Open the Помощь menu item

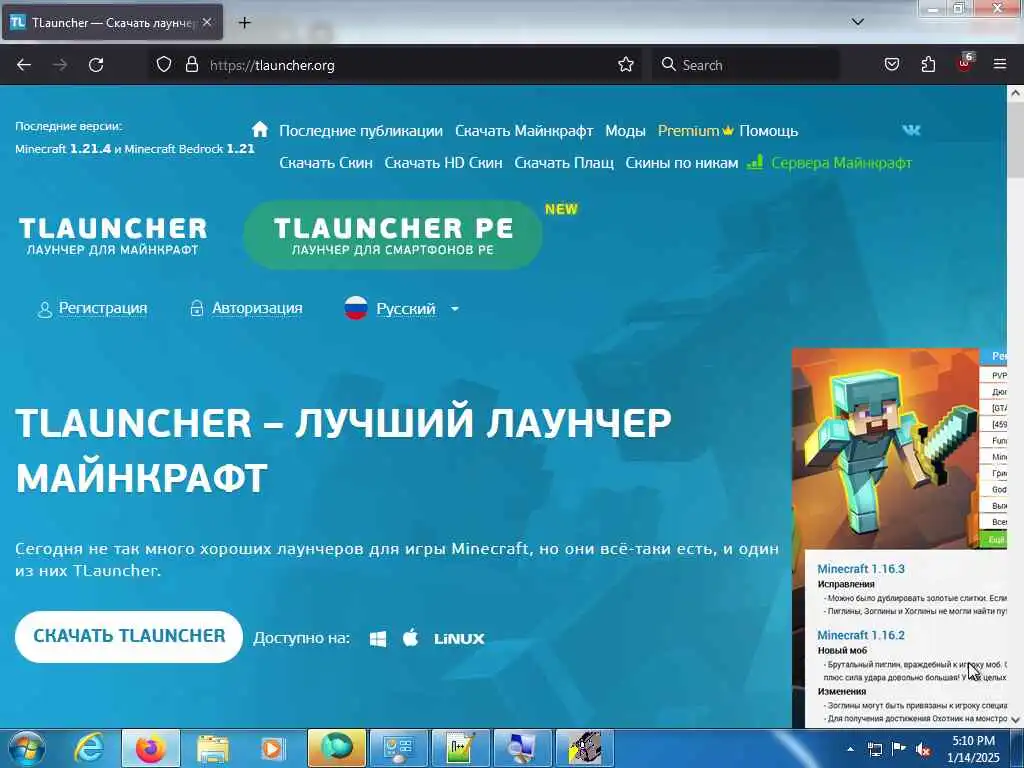coord(769,131)
